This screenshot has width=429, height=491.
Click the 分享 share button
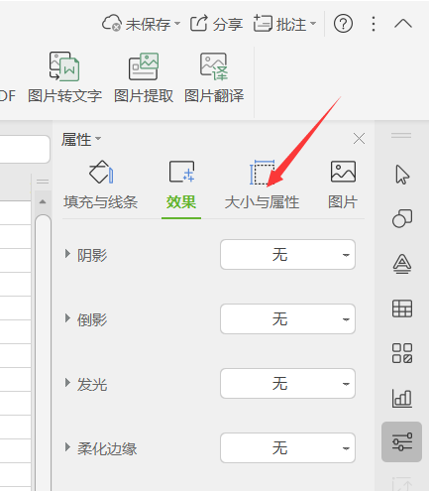216,24
